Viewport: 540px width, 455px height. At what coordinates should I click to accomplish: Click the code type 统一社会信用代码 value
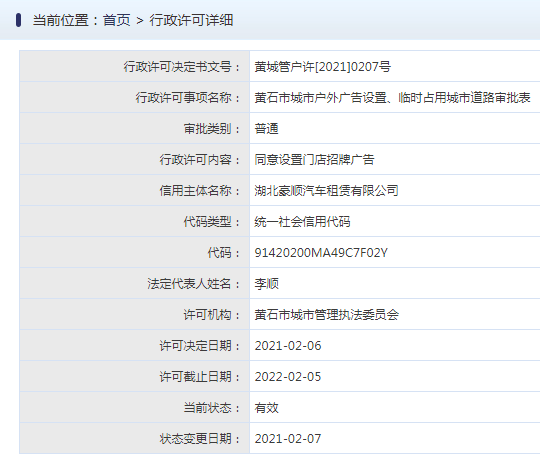pos(302,221)
